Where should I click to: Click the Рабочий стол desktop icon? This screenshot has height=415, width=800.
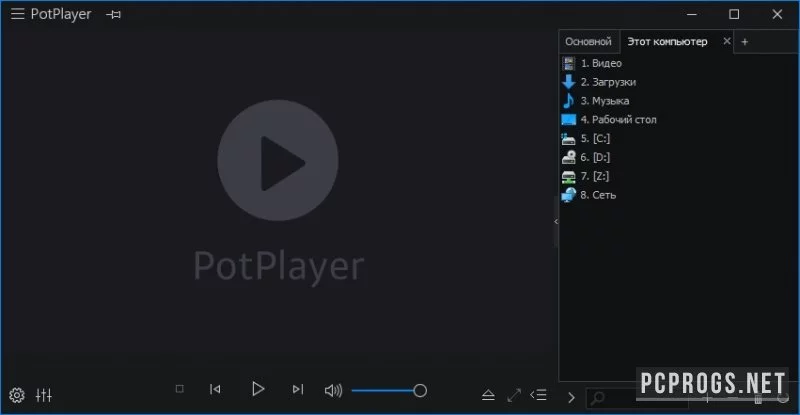pyautogui.click(x=568, y=119)
